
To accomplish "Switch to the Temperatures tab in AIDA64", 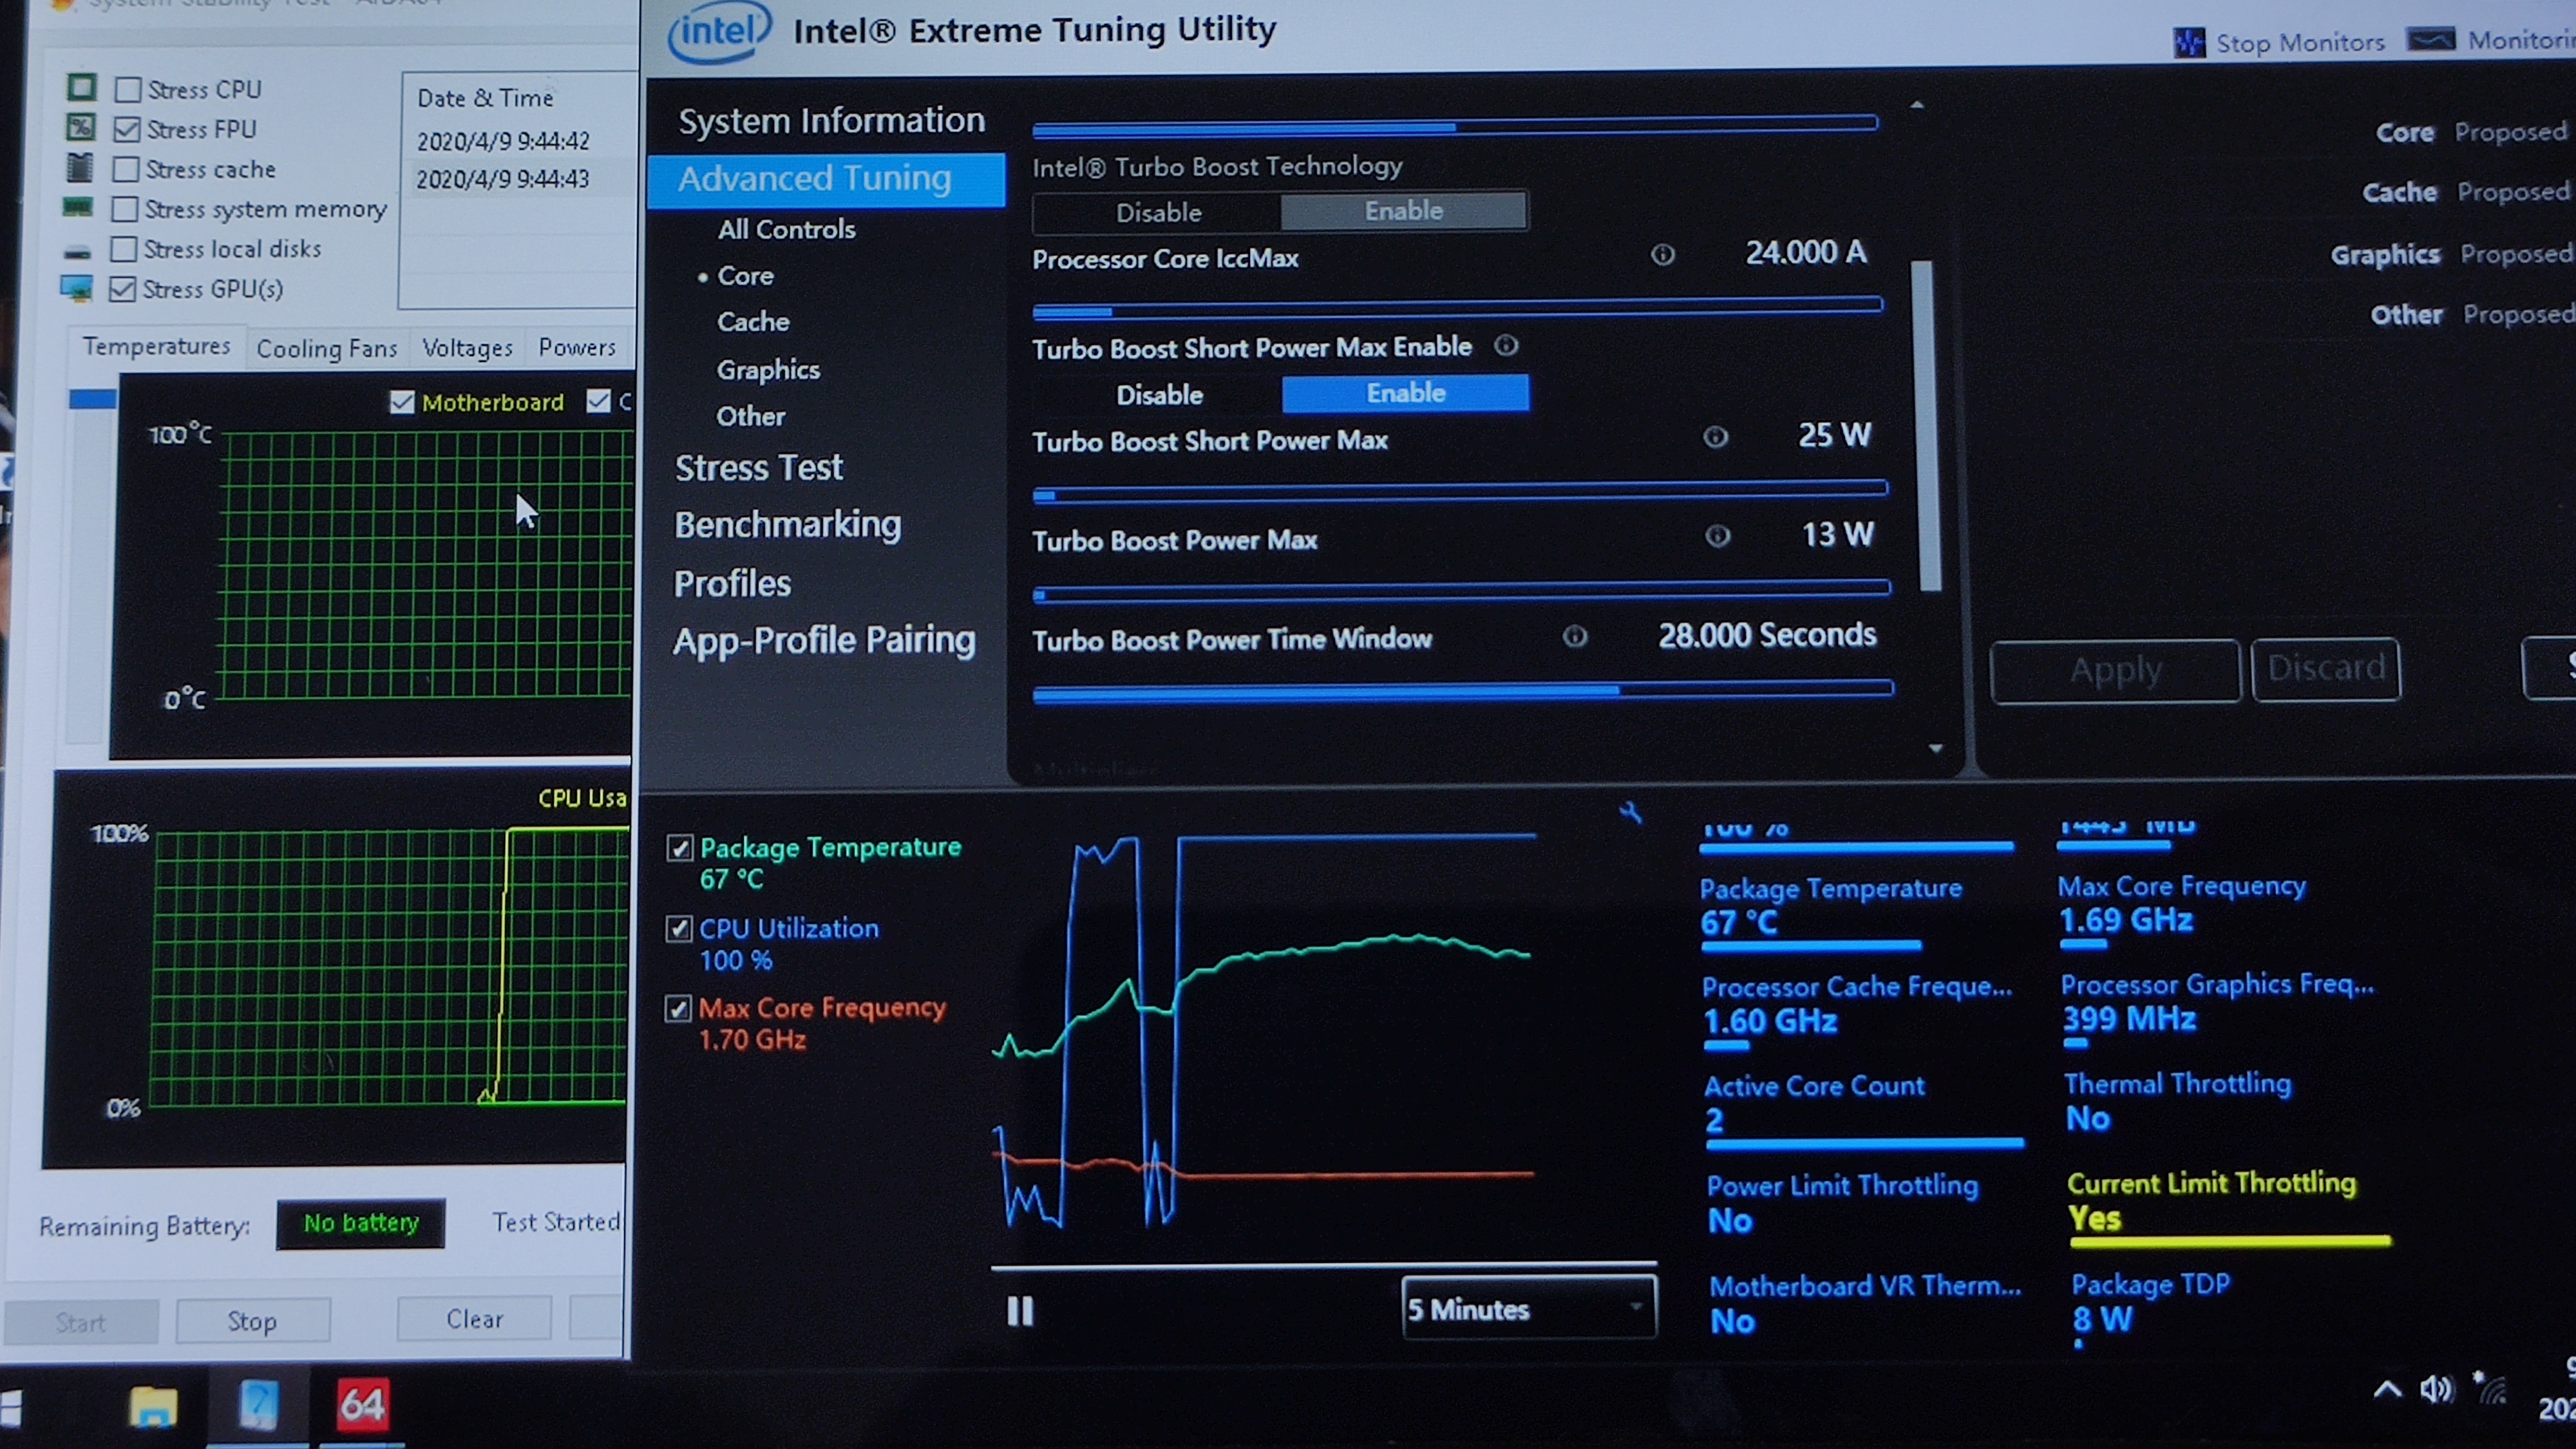I will (157, 347).
